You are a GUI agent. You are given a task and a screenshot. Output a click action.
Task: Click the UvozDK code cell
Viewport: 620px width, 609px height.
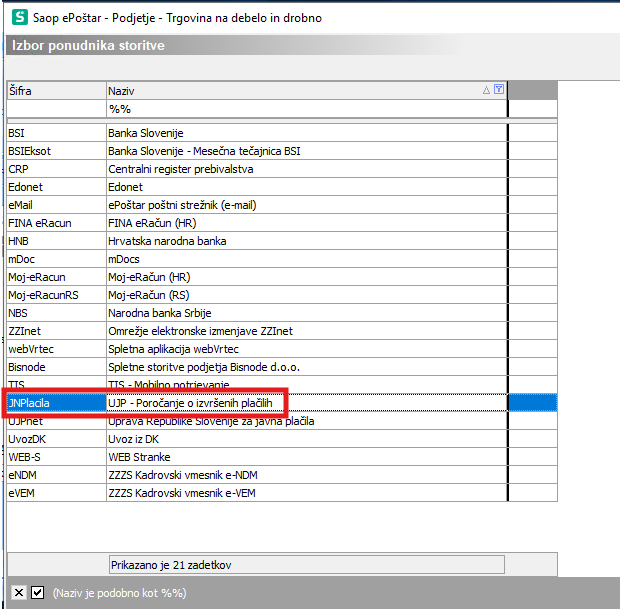[57, 439]
